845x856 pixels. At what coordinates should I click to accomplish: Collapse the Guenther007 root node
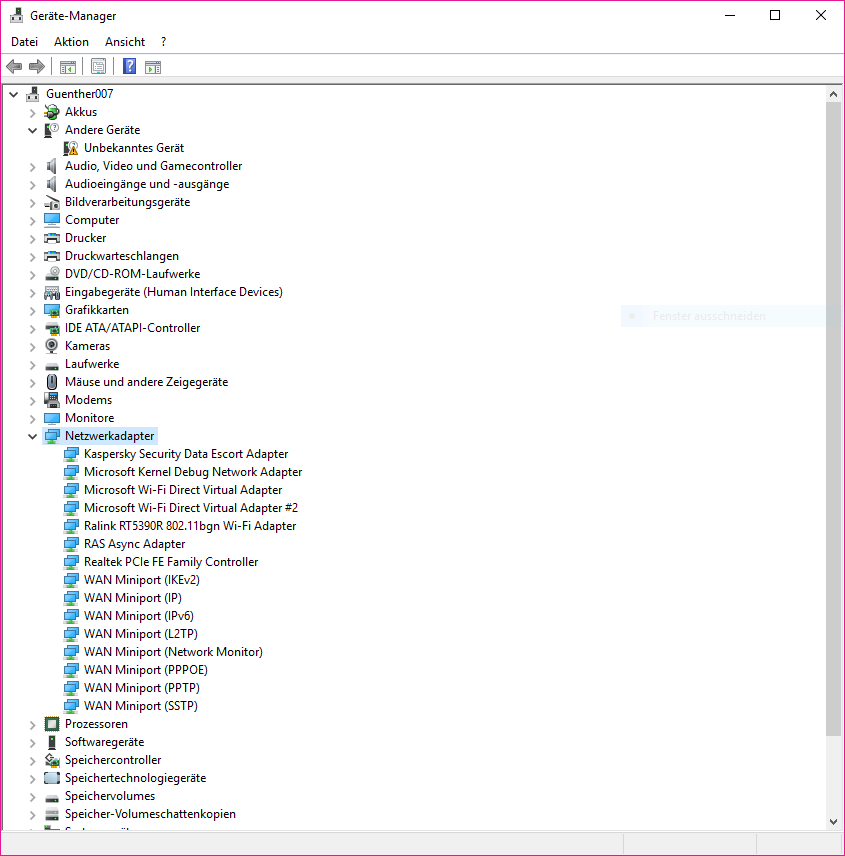tap(14, 94)
